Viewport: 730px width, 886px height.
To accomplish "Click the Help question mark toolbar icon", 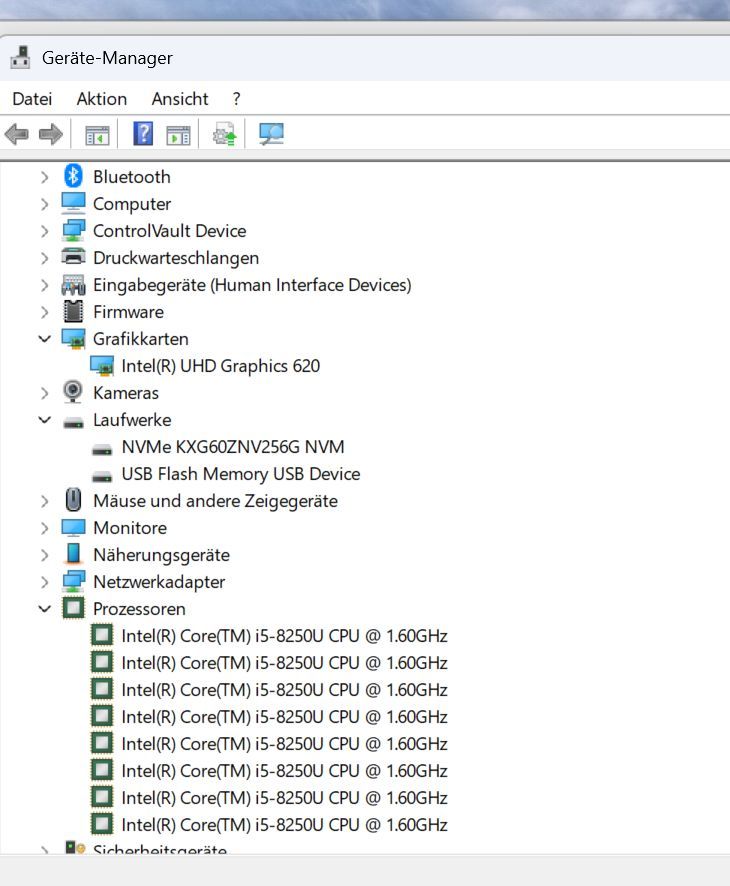I will click(143, 134).
